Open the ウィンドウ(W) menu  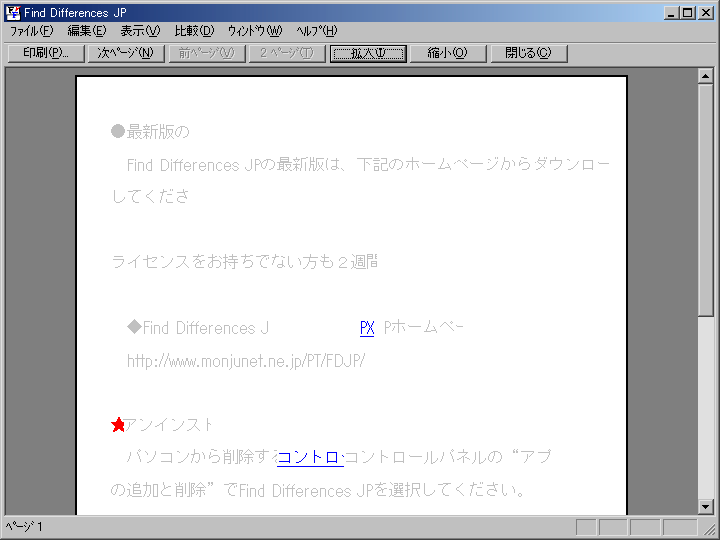[255, 31]
